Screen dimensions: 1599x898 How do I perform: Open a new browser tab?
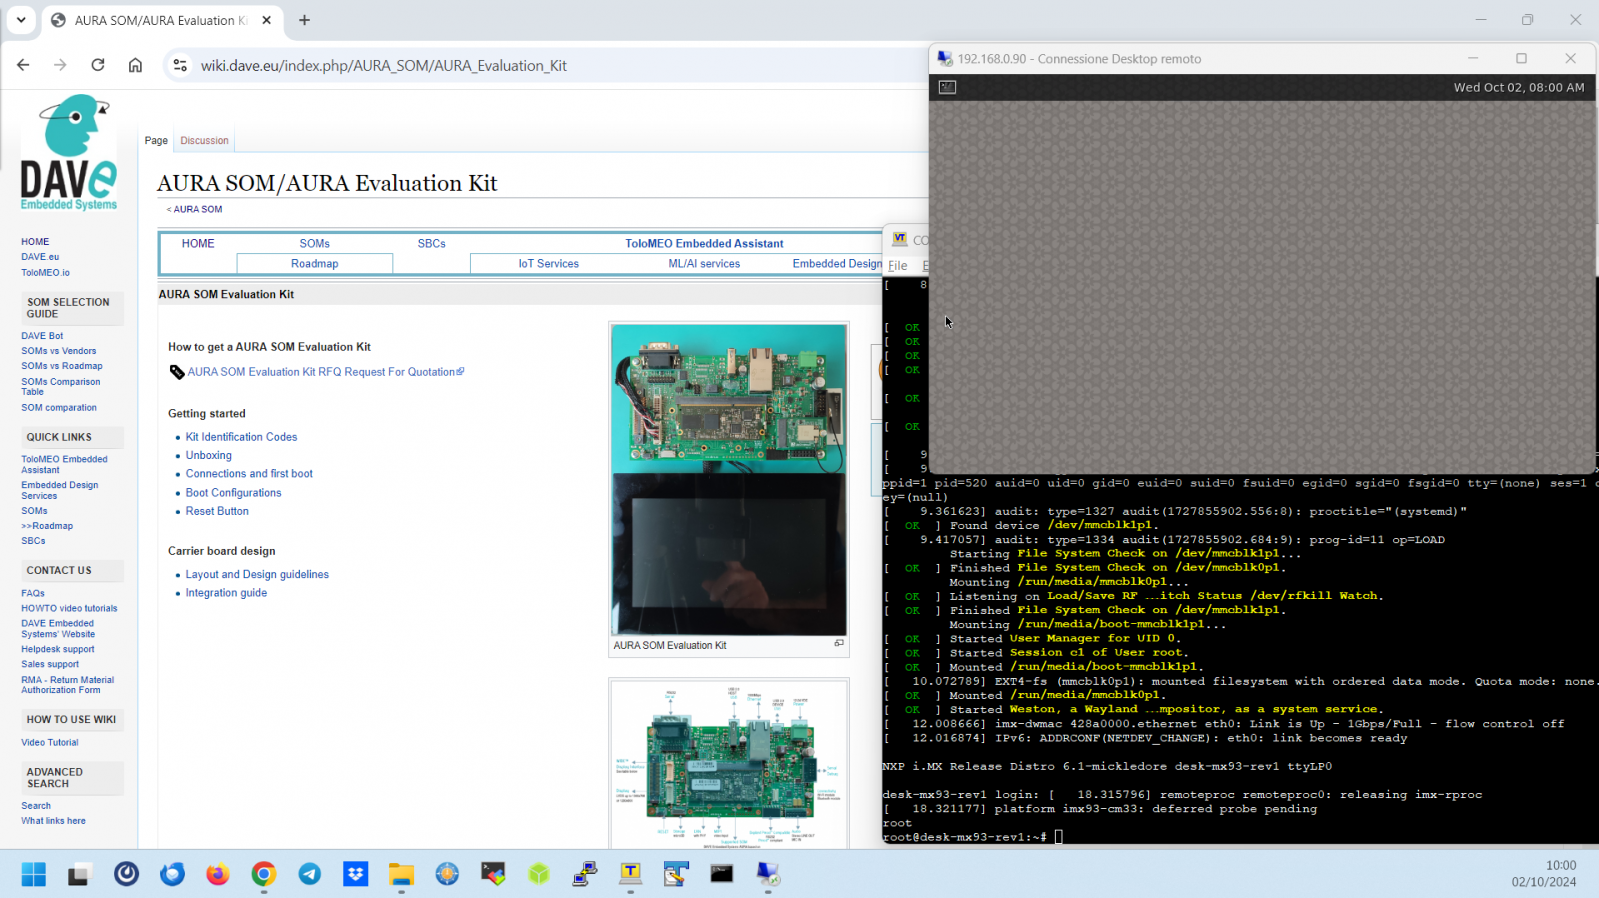304,20
